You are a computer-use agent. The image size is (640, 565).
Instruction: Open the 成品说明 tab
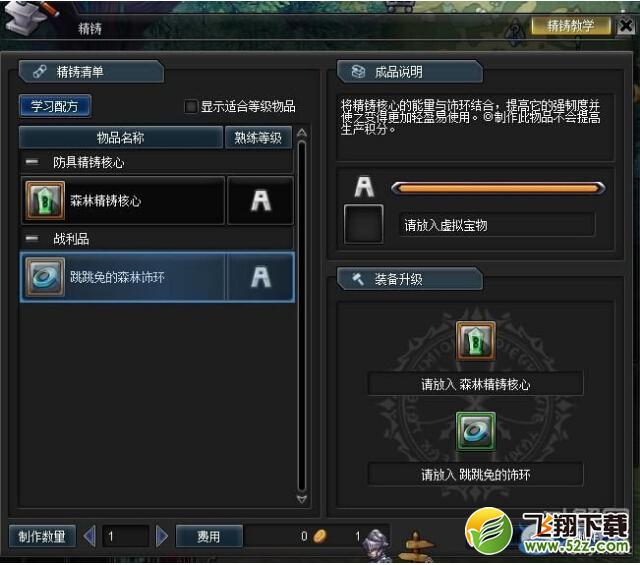(x=410, y=72)
